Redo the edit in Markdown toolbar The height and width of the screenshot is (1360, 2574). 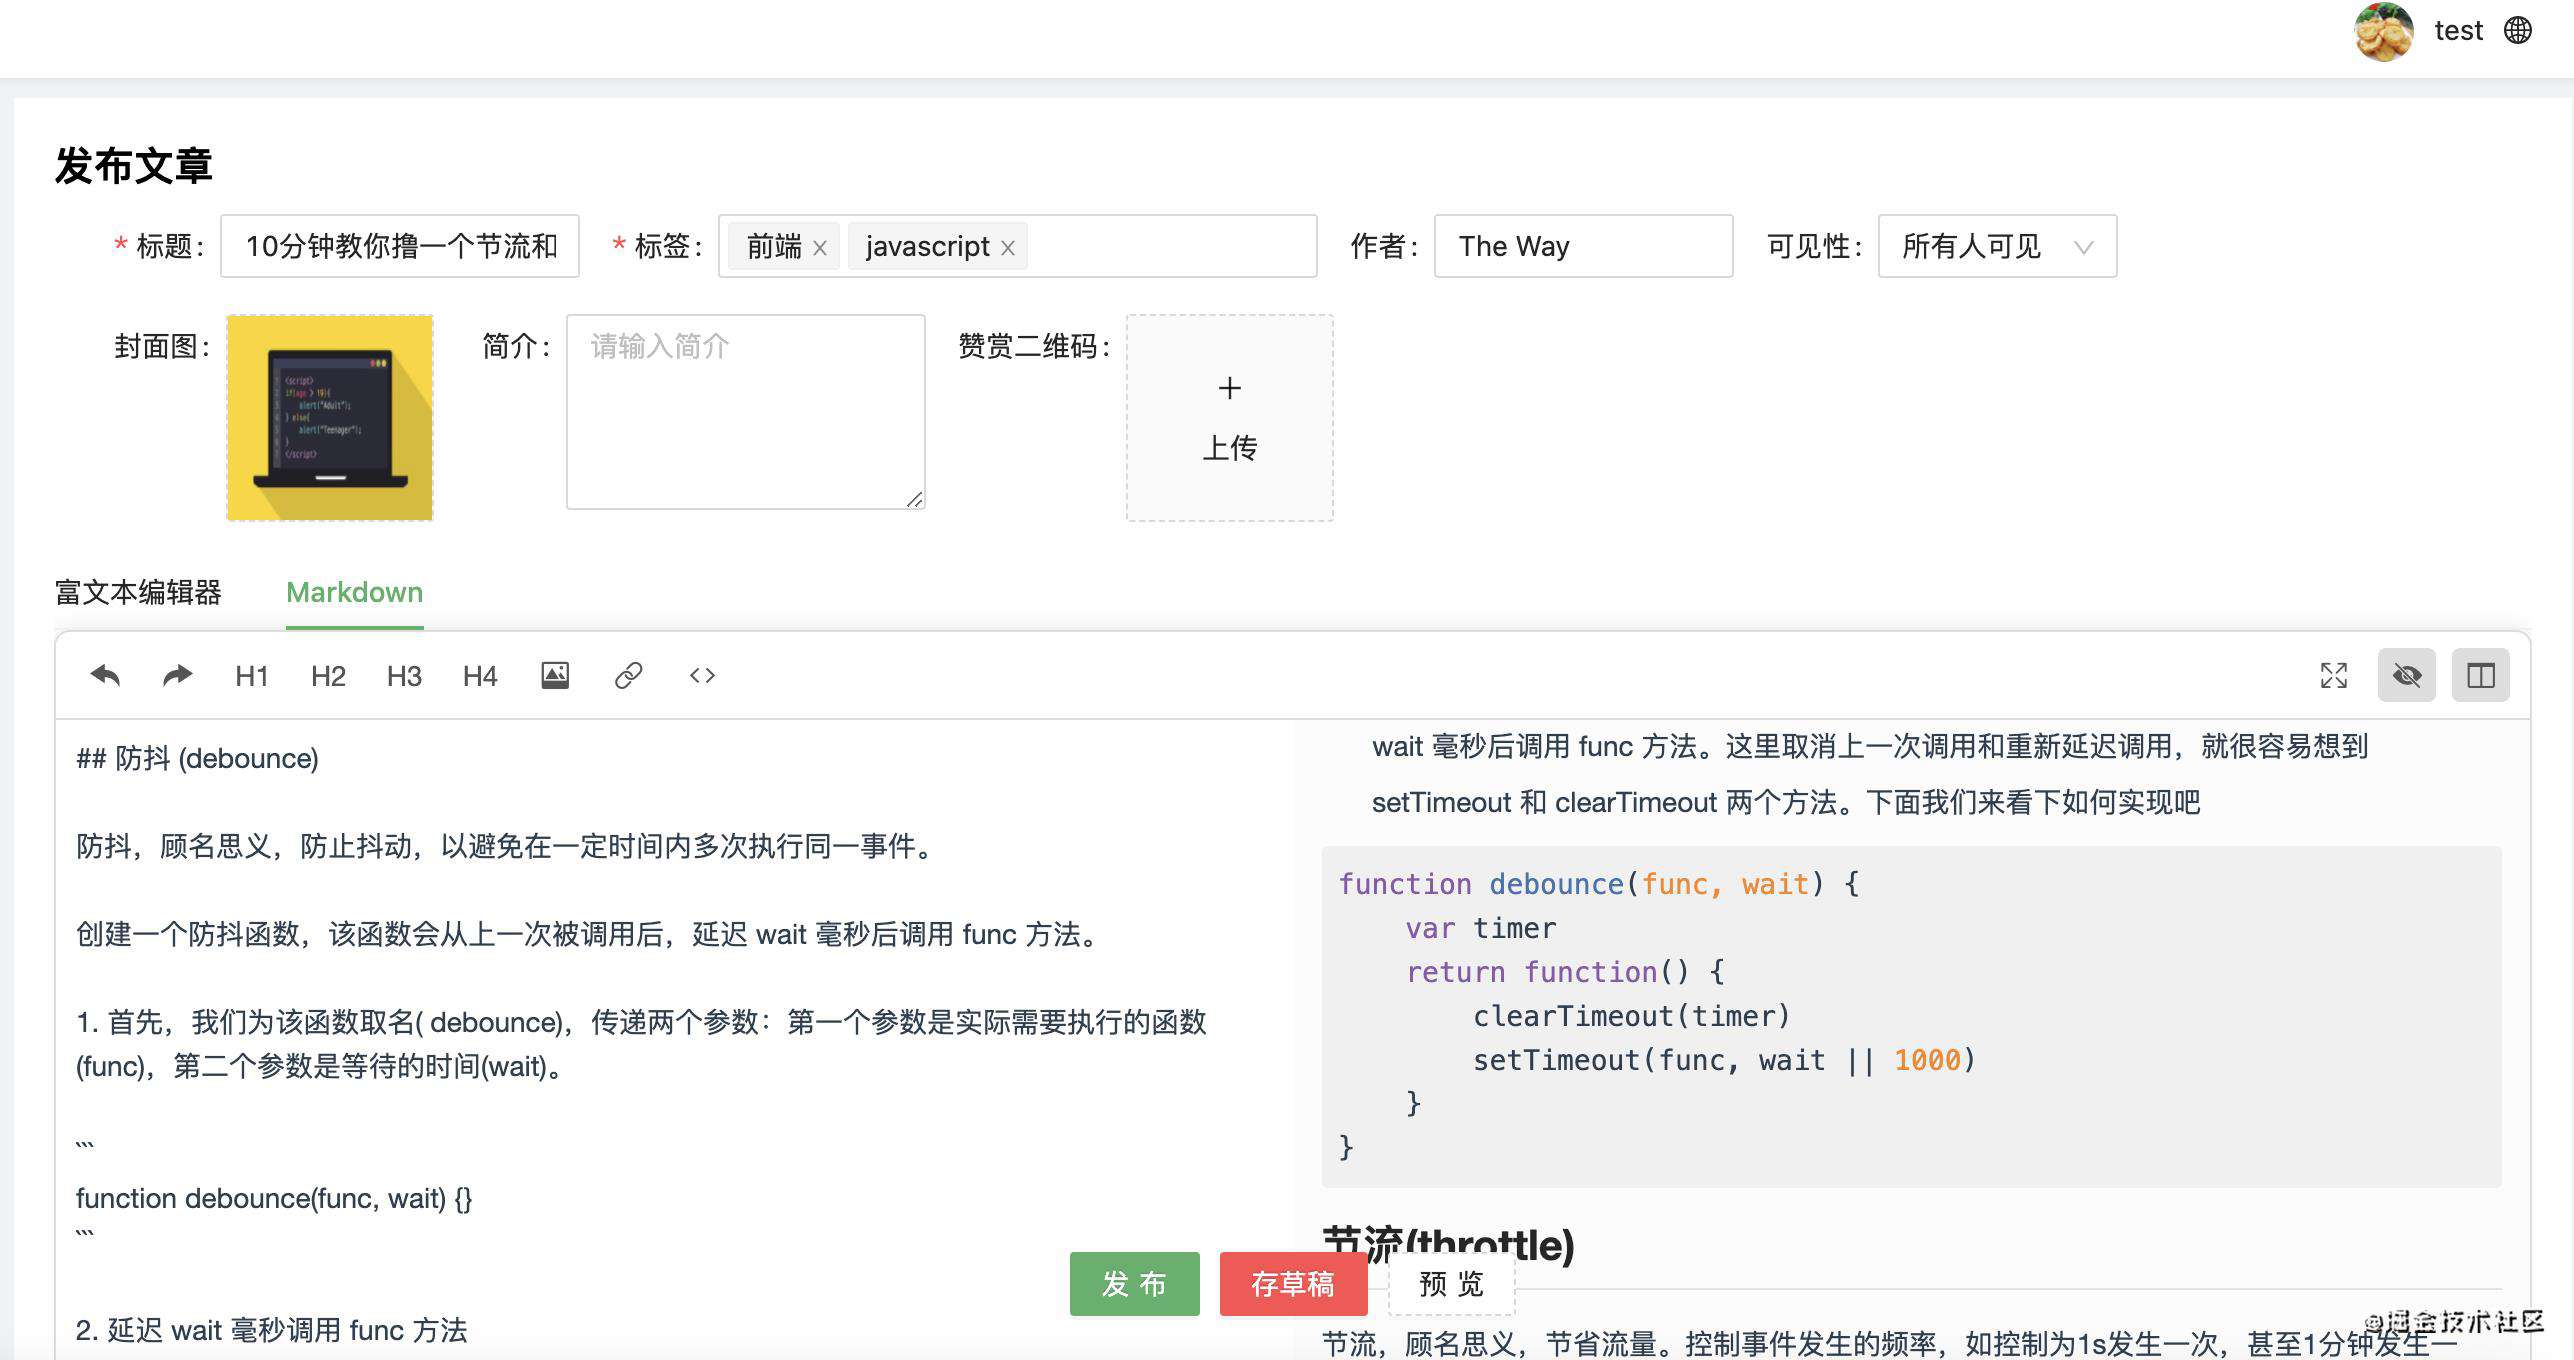pos(178,676)
